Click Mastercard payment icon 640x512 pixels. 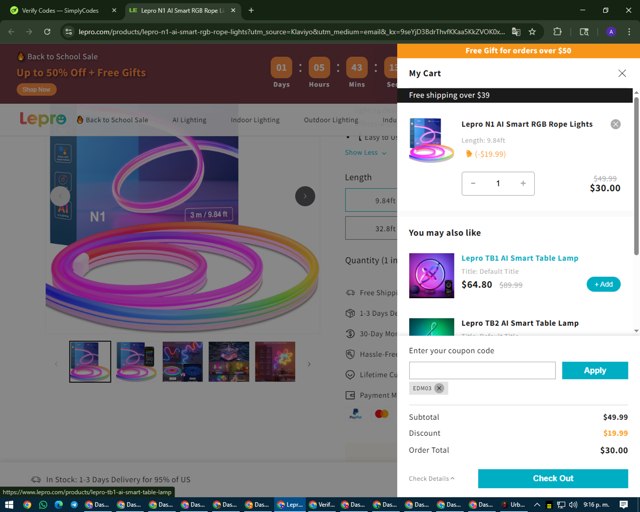point(381,414)
